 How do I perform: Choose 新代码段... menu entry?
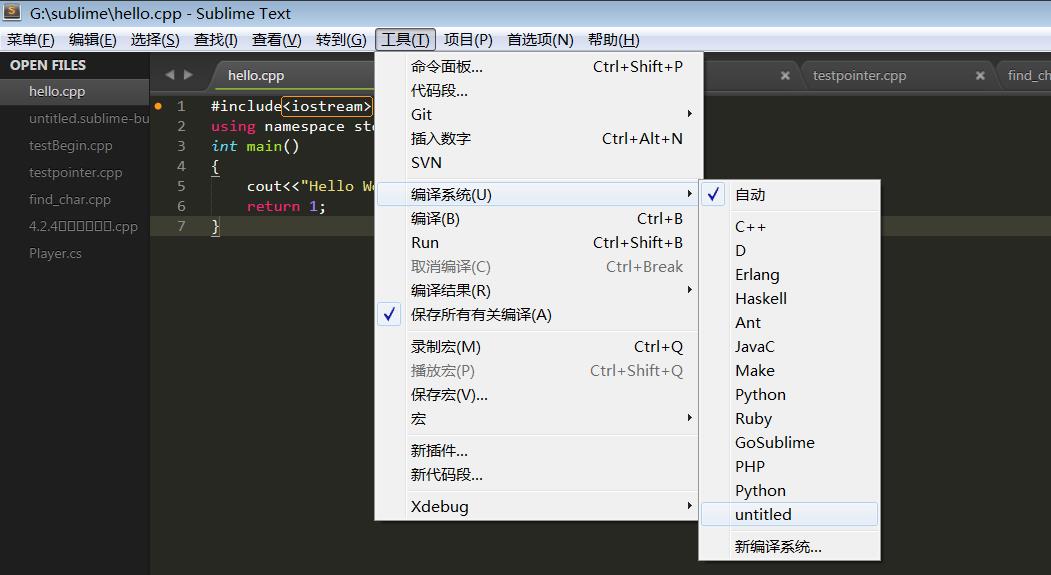(x=539, y=474)
